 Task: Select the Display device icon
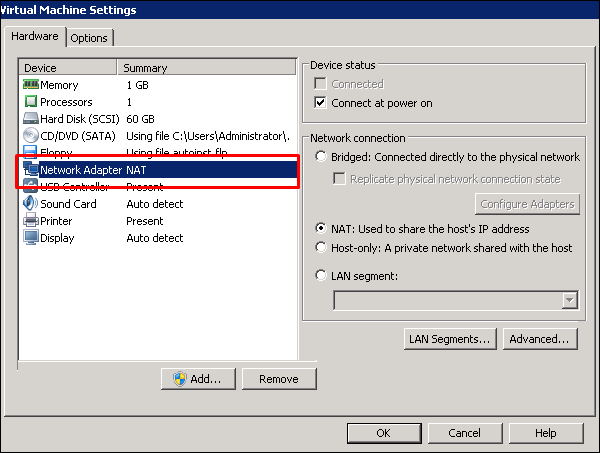30,239
